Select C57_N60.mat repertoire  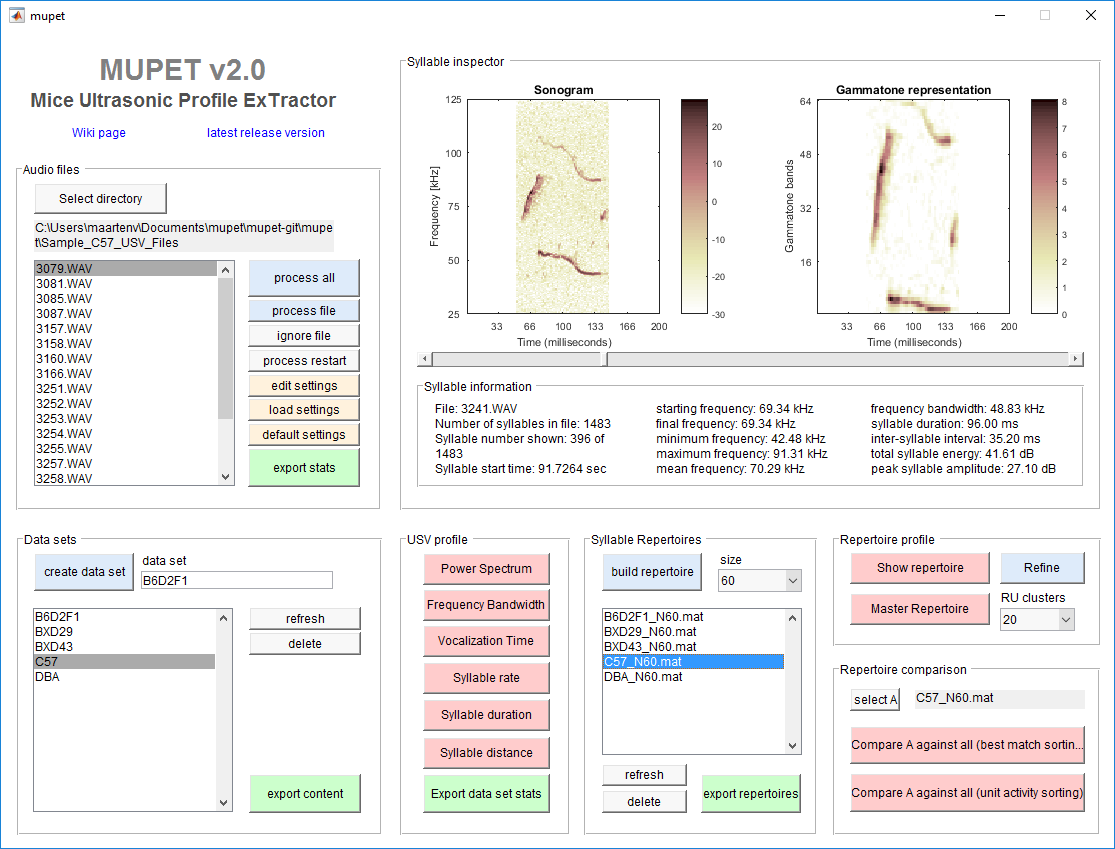[x=693, y=661]
